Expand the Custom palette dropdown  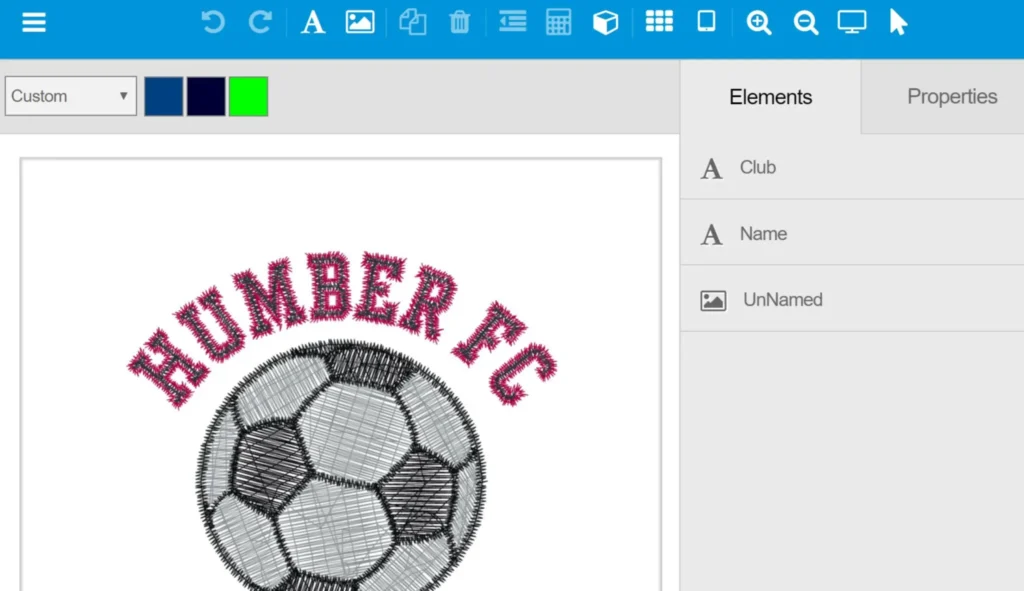70,96
